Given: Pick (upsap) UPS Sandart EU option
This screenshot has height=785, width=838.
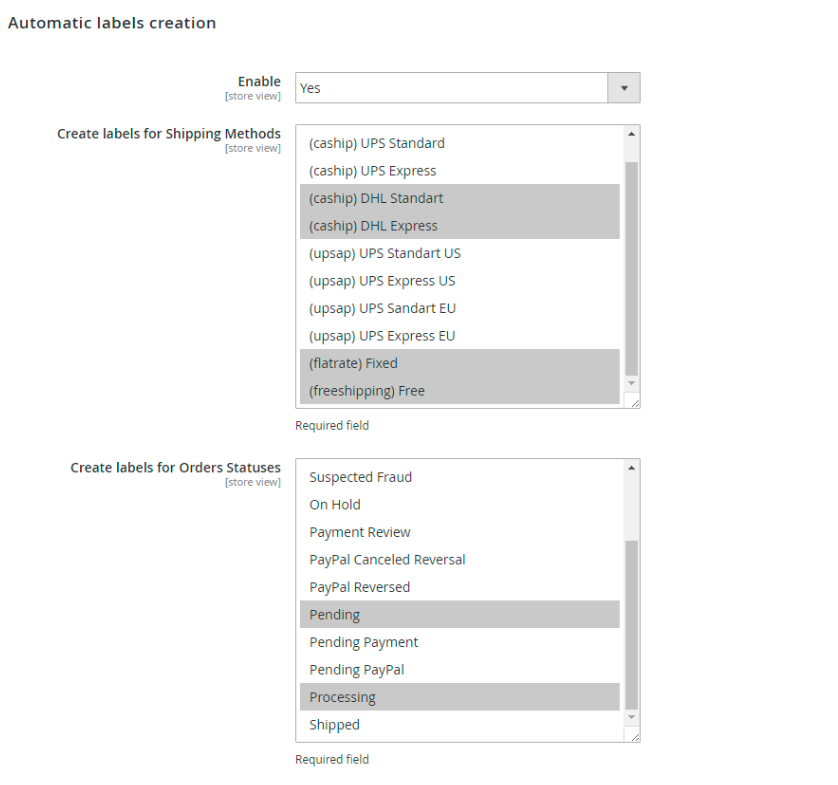Looking at the screenshot, I should tap(382, 308).
